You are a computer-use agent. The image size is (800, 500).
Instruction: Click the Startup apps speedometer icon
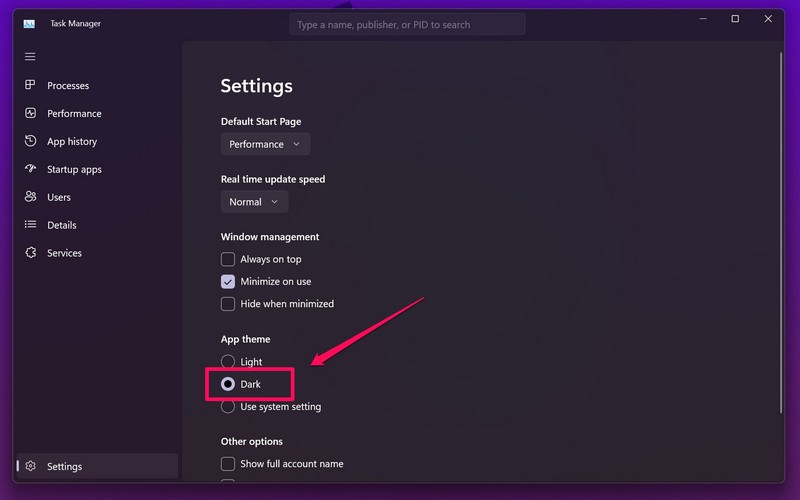(x=30, y=170)
